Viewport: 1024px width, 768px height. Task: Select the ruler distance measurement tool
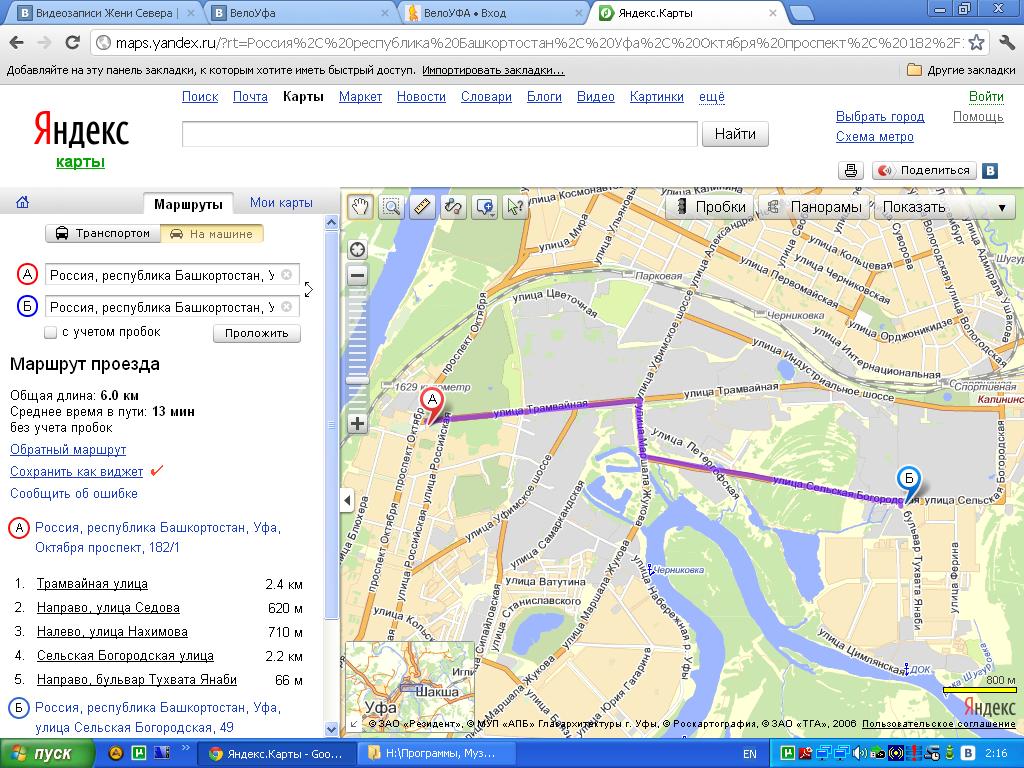point(423,207)
